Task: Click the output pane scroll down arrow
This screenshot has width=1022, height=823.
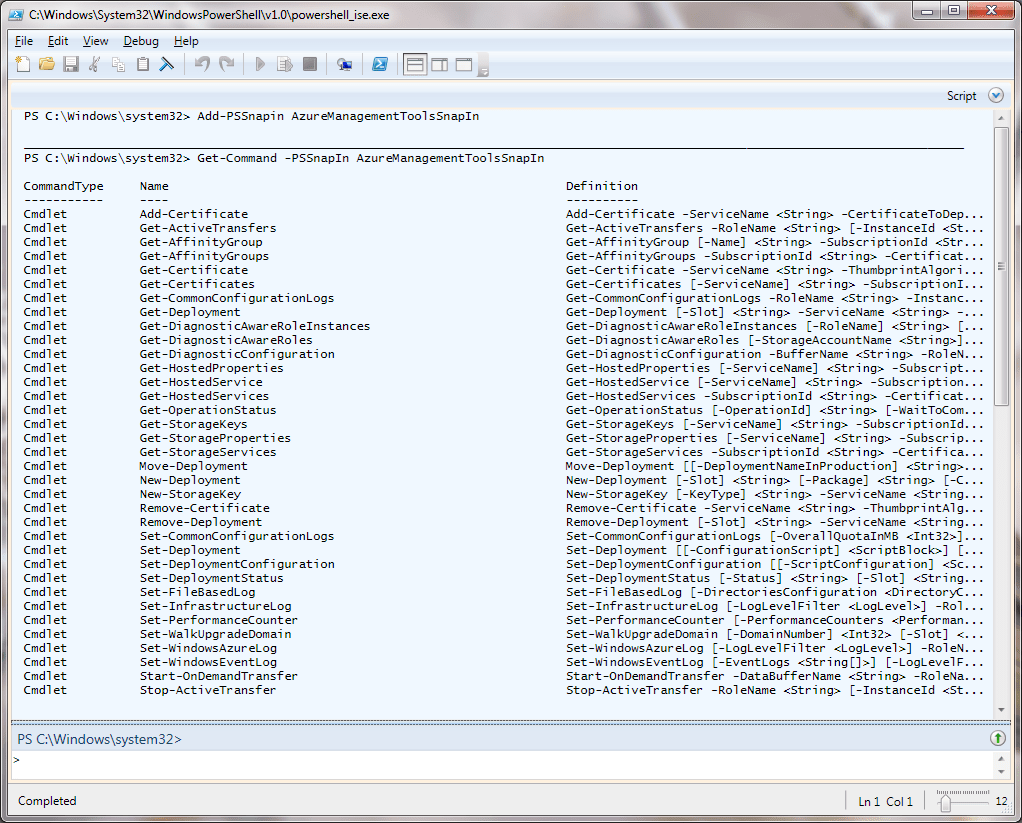Action: [1000, 710]
